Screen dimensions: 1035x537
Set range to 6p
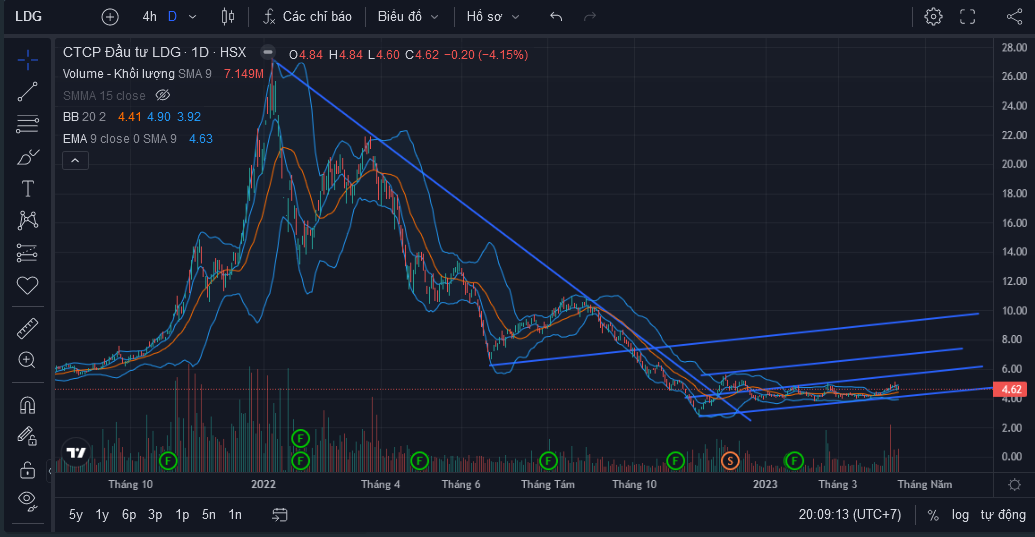point(129,515)
